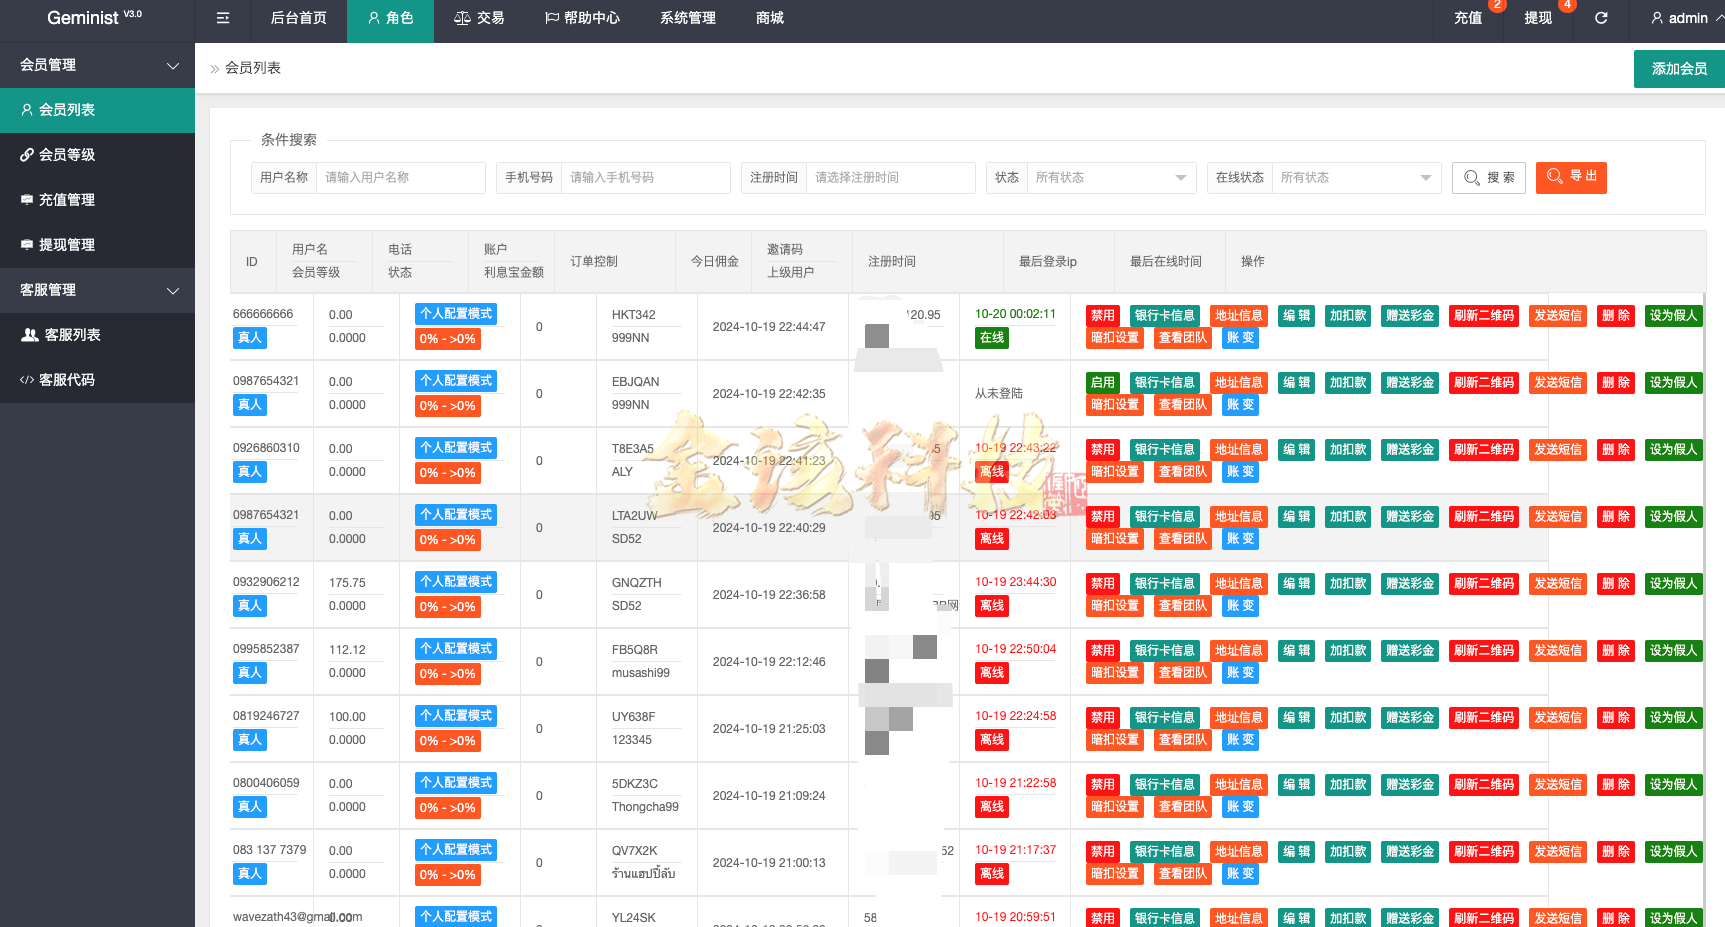Open 充值管理 from the sidebar
Screen dimensions: 1725x927
pyautogui.click(x=65, y=199)
